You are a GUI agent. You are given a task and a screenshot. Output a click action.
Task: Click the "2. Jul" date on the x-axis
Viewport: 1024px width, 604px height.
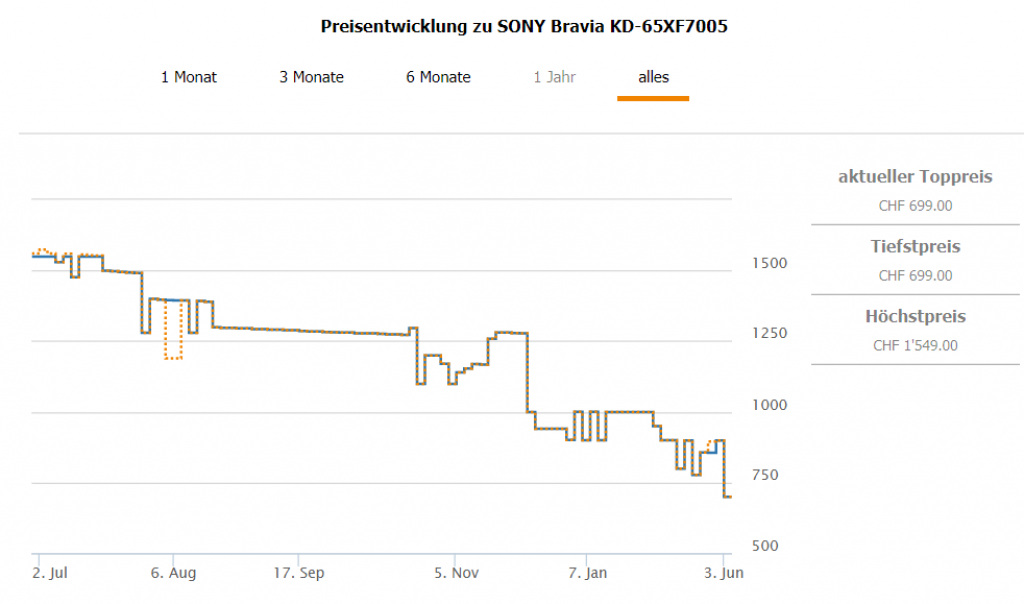[50, 574]
